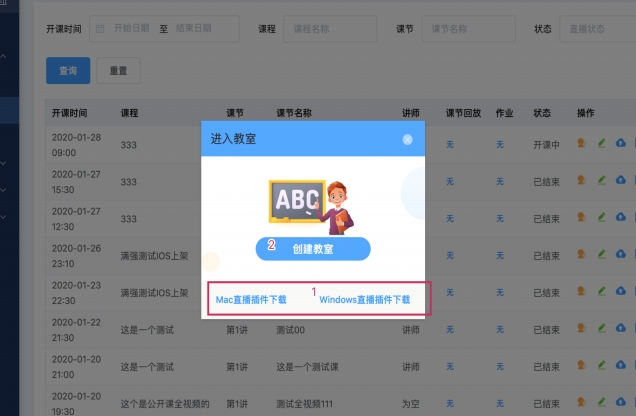Click the cloud upload icon in the 09:00 row
This screenshot has width=636, height=416.
pos(621,143)
